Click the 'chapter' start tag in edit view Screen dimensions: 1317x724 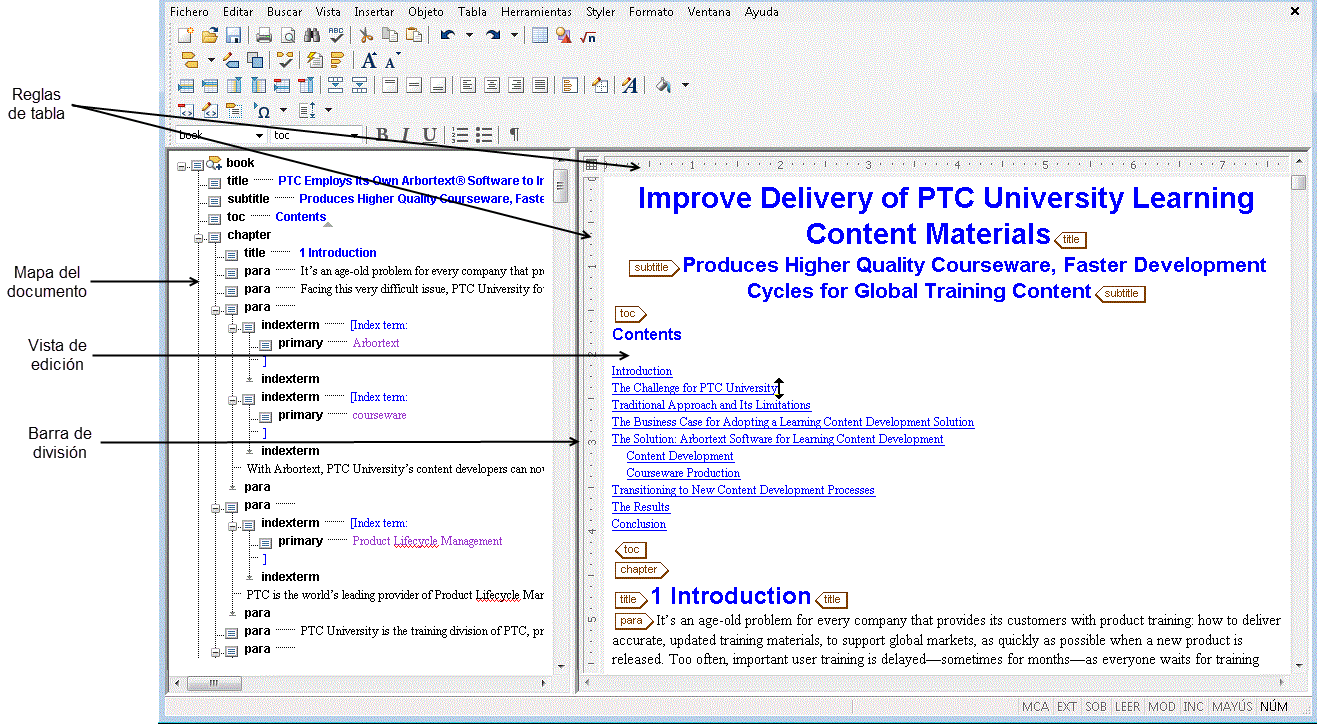tap(641, 570)
